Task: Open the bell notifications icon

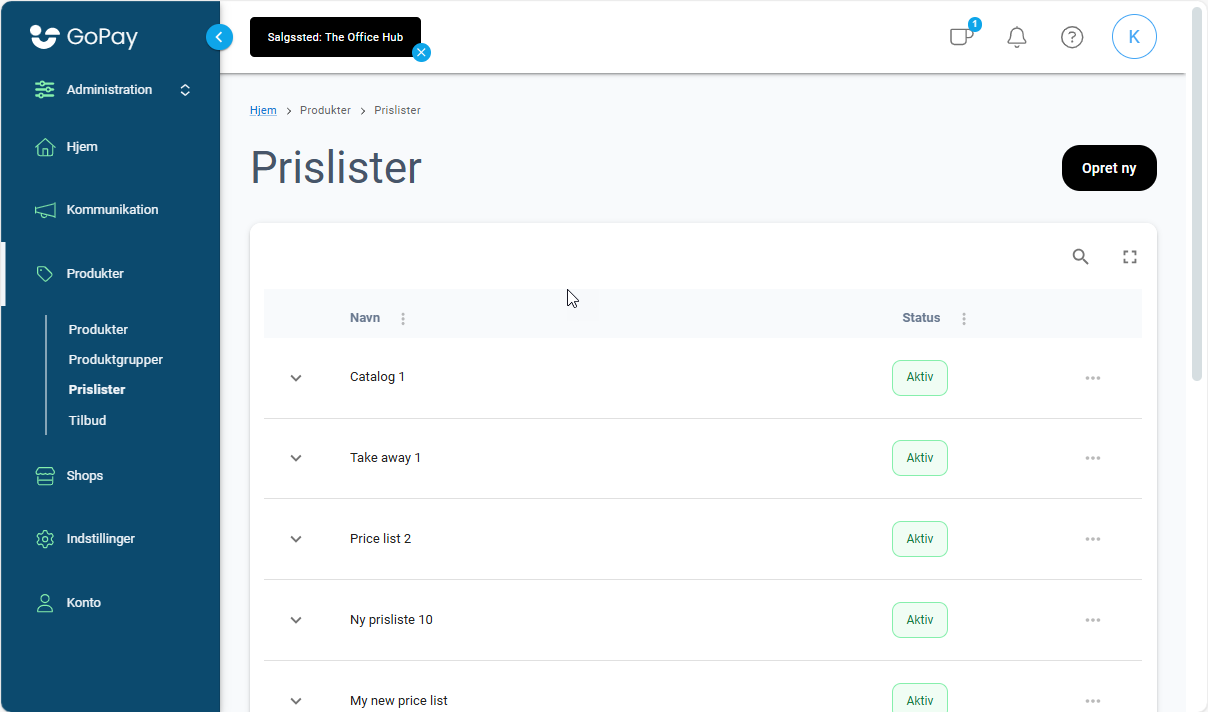Action: coord(1017,37)
